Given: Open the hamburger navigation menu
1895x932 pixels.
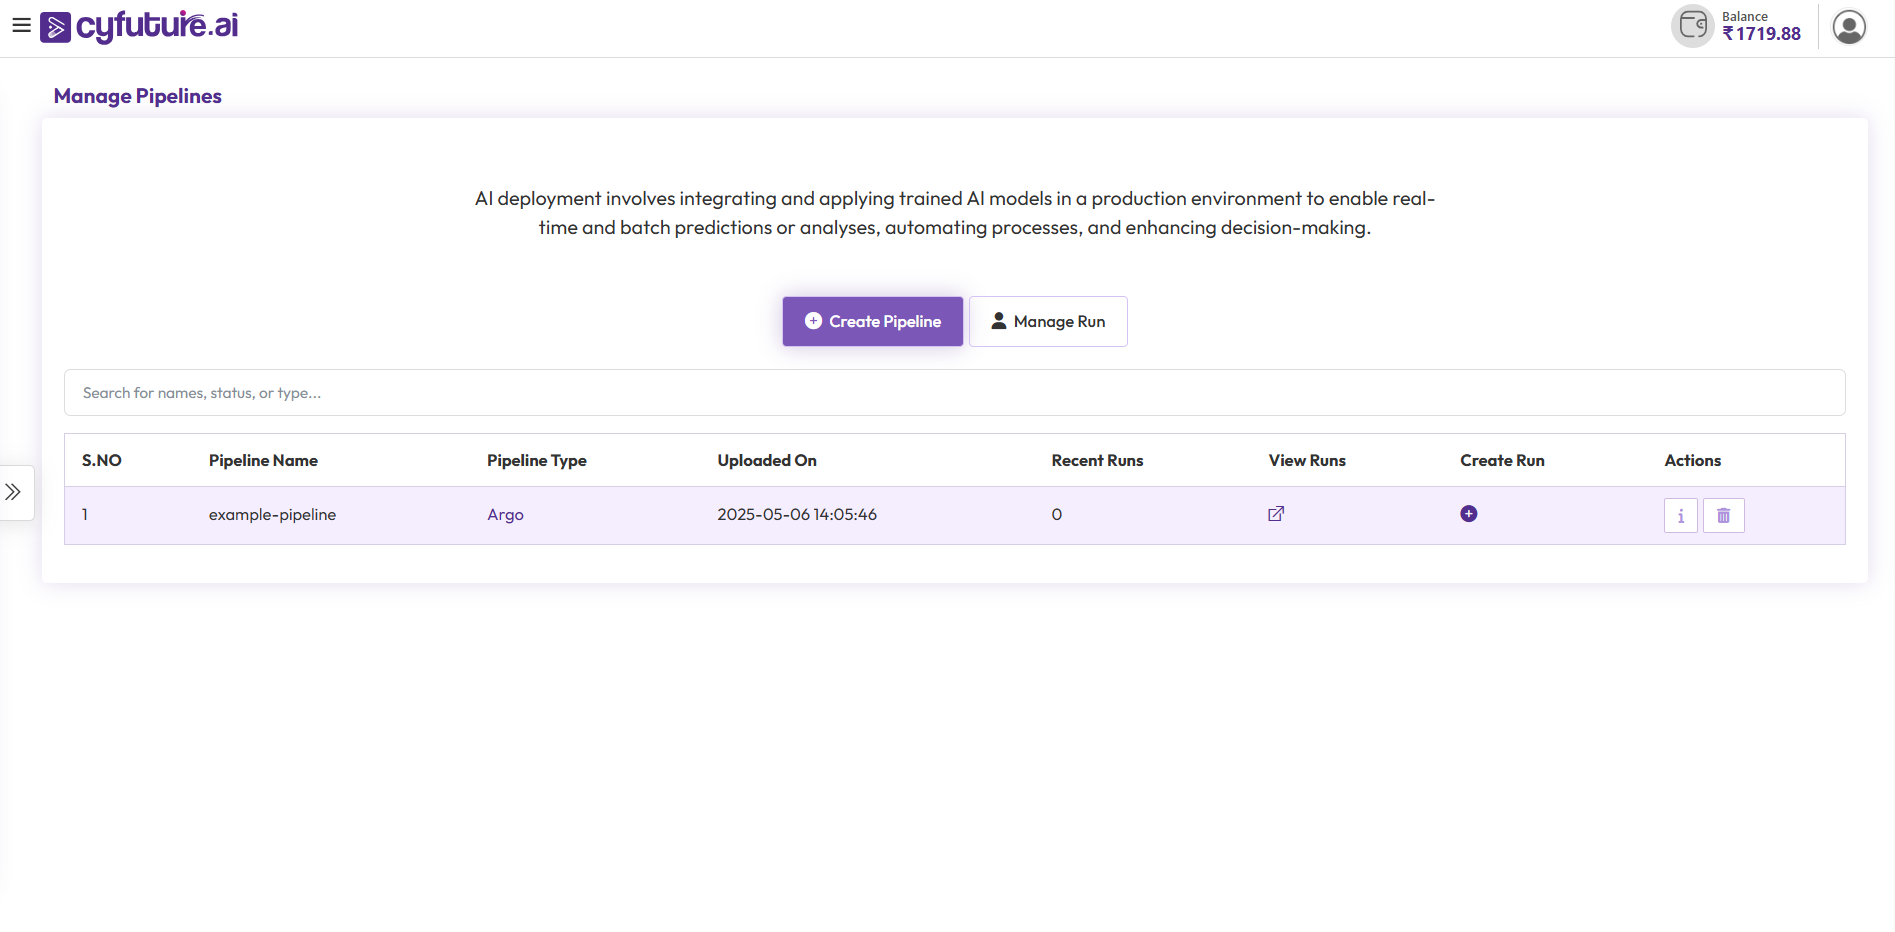Looking at the screenshot, I should point(21,26).
